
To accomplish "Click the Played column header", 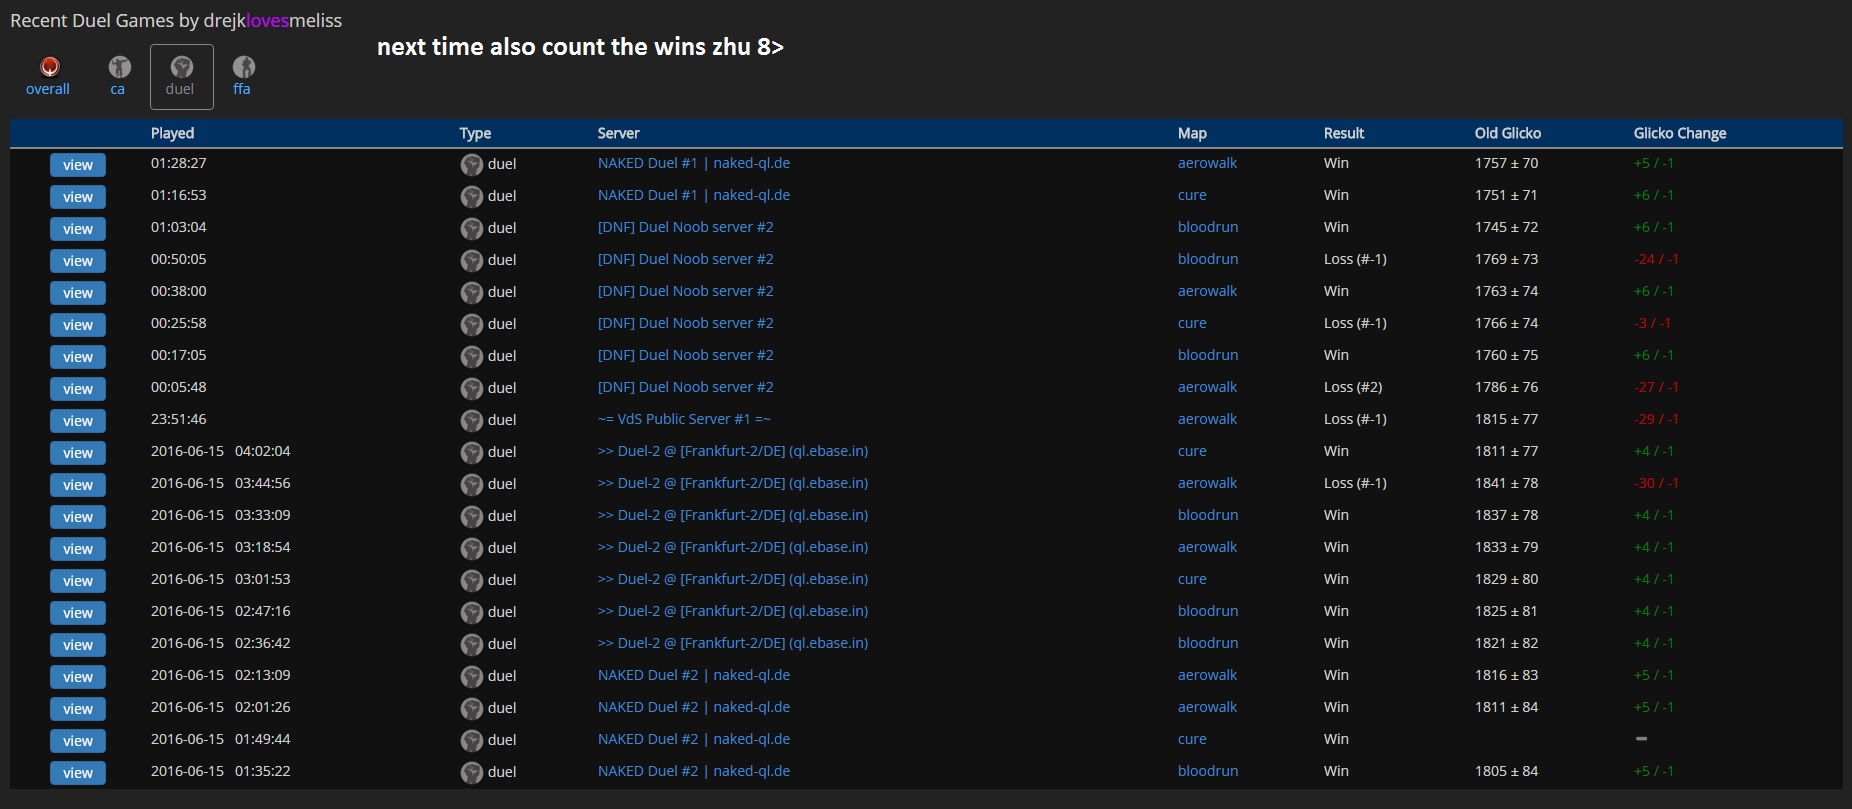I will 172,133.
